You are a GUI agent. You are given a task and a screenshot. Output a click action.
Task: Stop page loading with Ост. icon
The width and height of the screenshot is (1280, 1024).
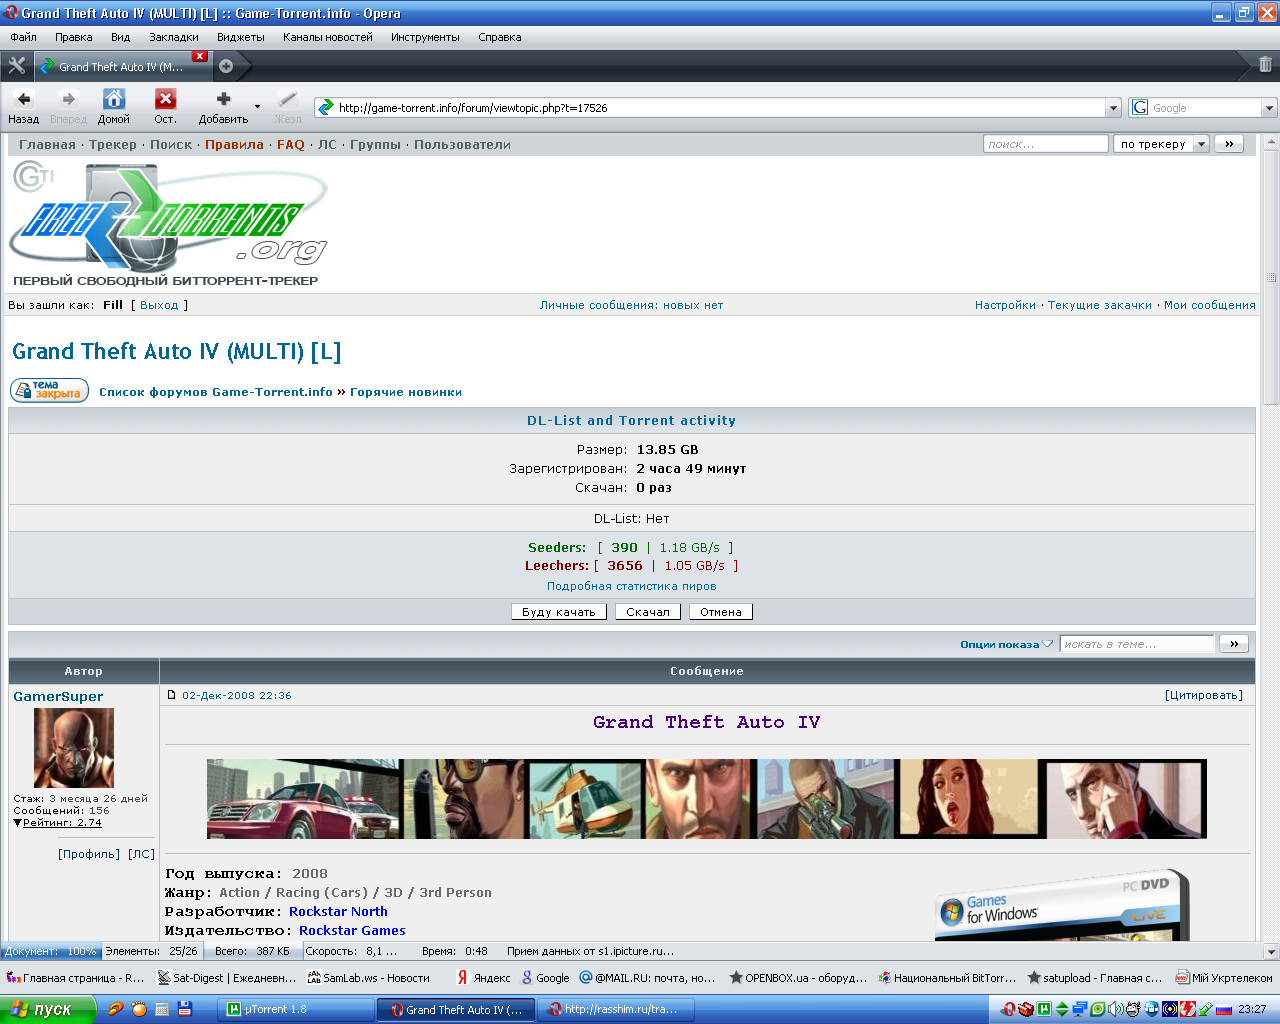coord(165,99)
